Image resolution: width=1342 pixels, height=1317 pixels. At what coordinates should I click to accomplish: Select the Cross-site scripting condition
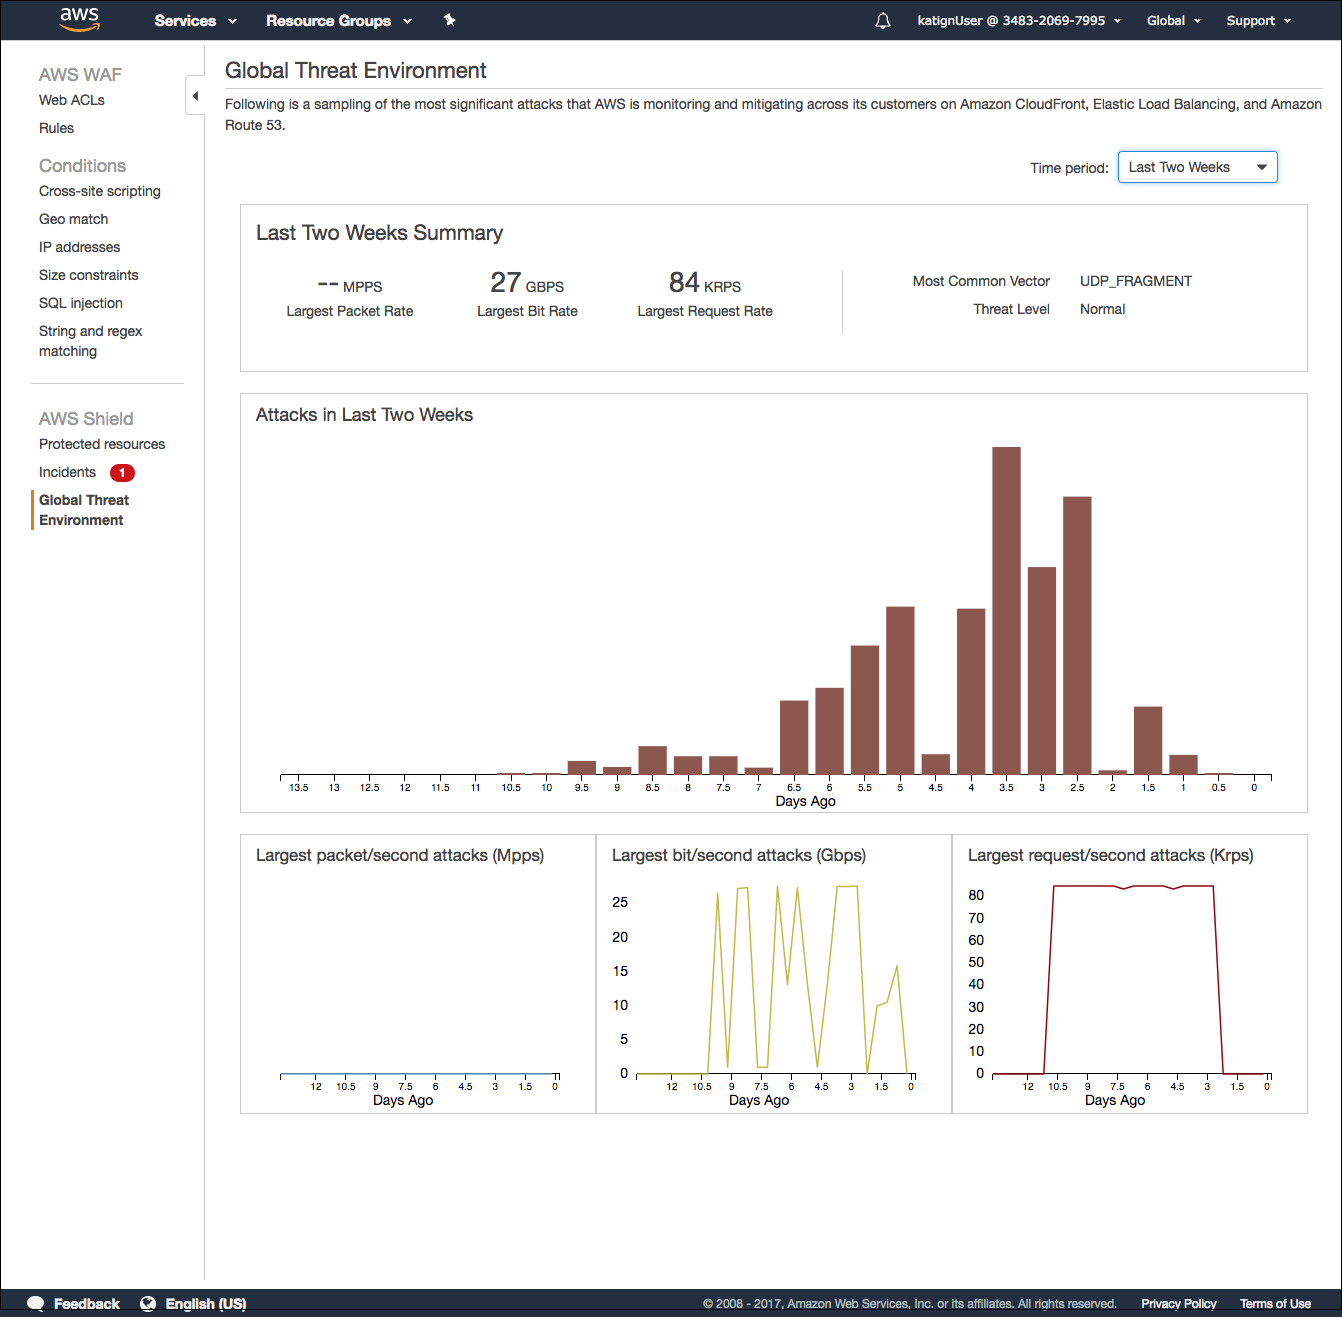click(99, 191)
